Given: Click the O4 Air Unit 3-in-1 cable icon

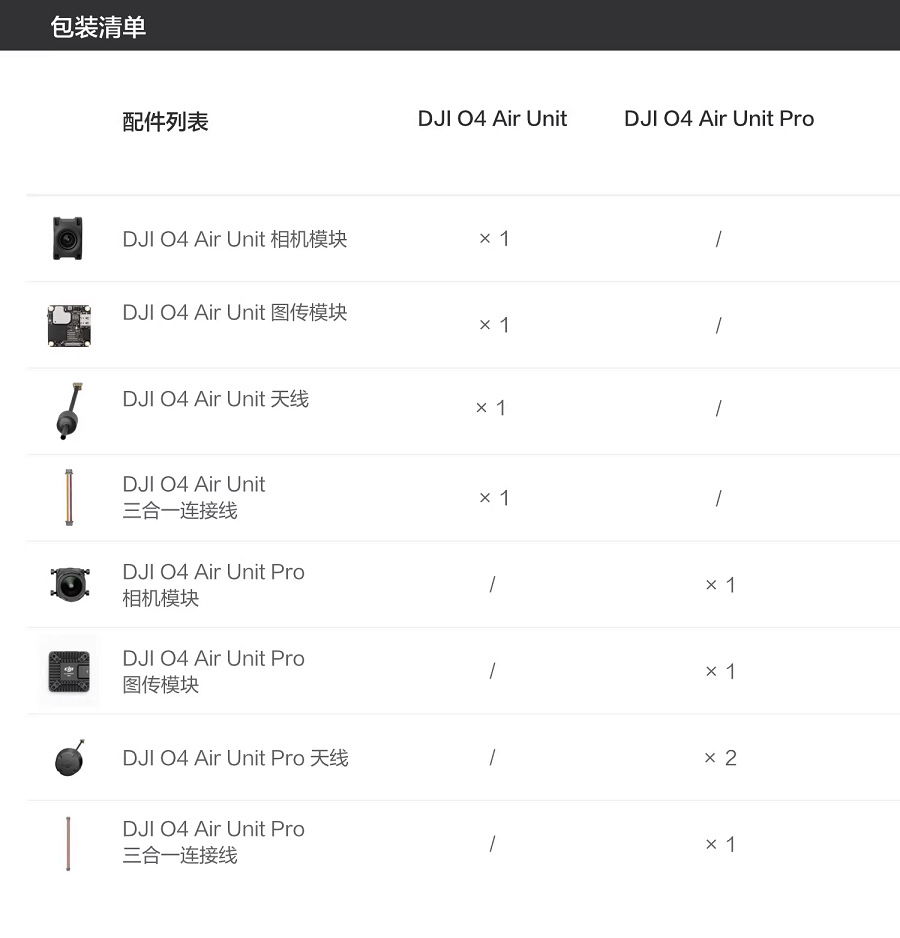Looking at the screenshot, I should [x=69, y=498].
